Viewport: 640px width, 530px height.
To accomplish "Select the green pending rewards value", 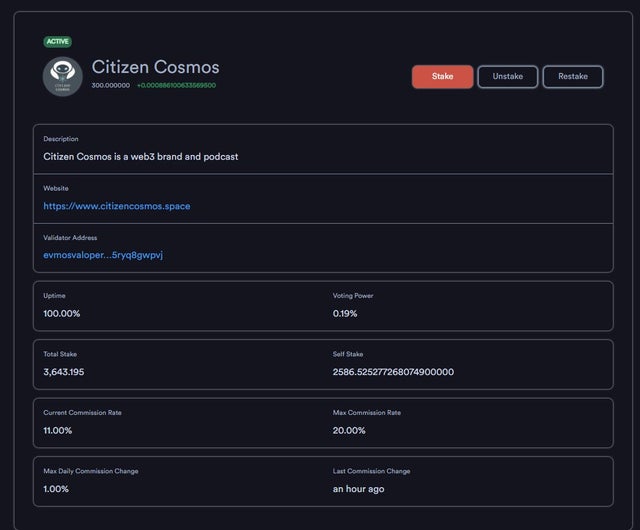I will [x=176, y=85].
